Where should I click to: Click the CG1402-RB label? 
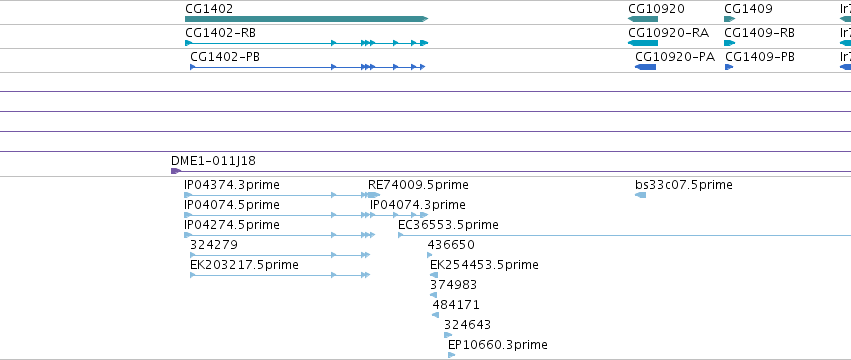point(220,33)
